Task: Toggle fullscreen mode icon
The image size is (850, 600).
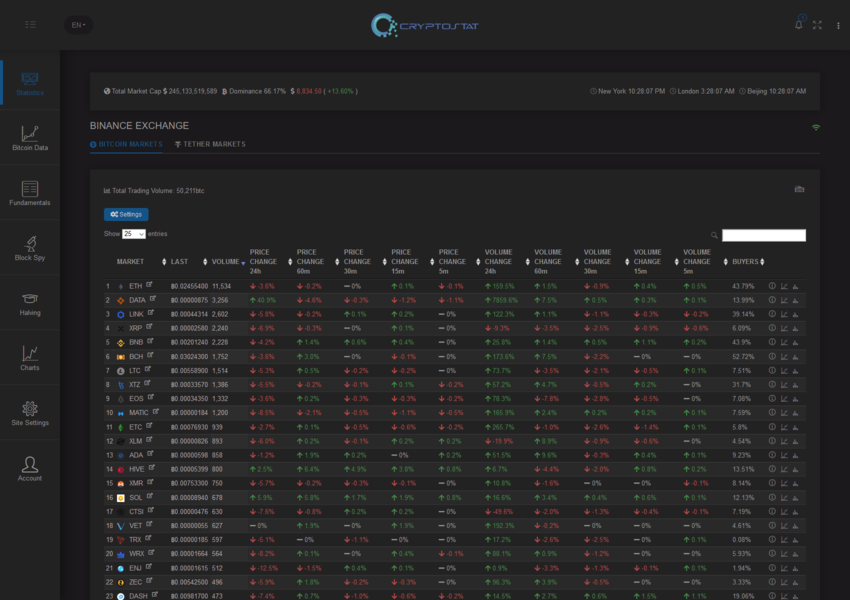Action: [x=817, y=25]
